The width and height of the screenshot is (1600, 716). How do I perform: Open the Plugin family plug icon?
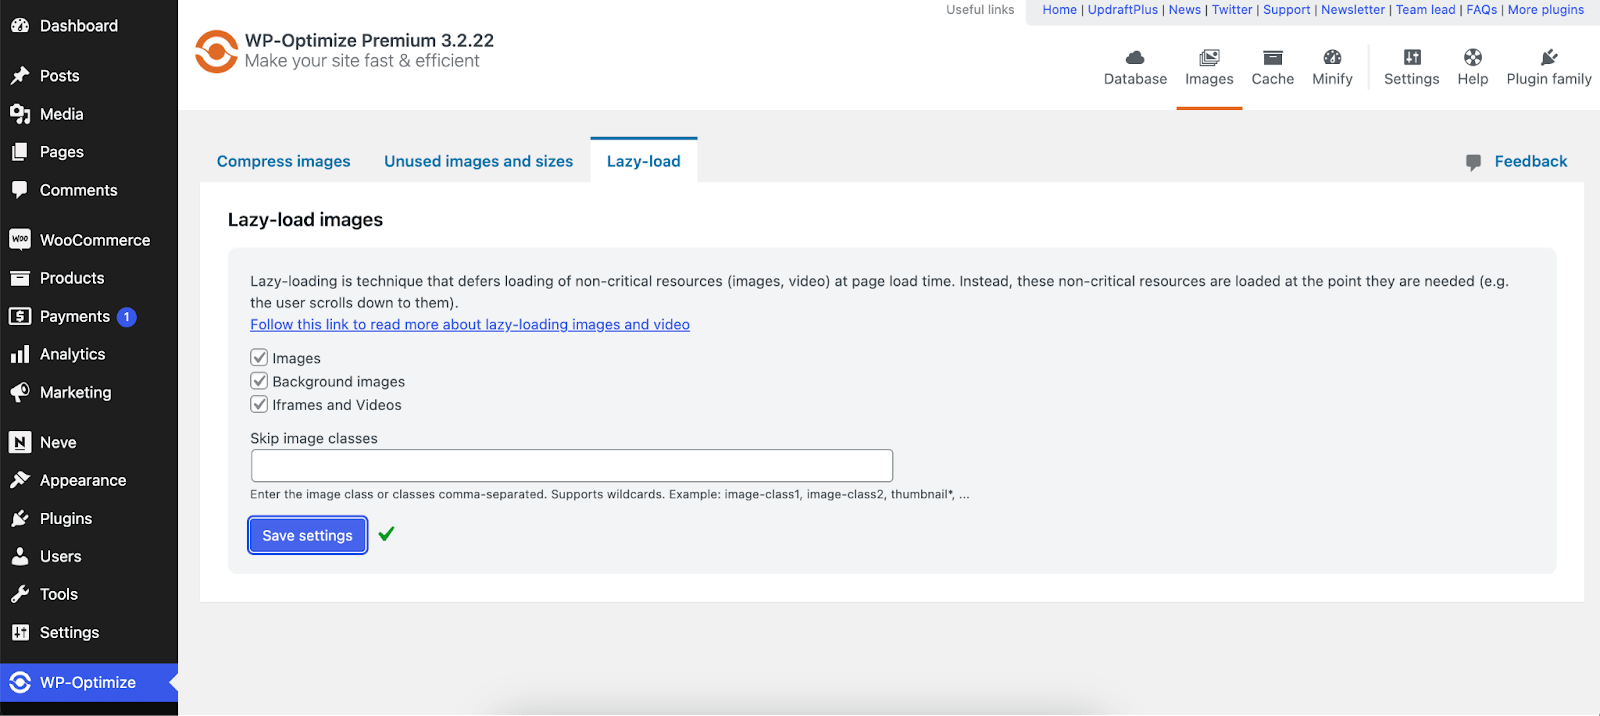point(1549,58)
